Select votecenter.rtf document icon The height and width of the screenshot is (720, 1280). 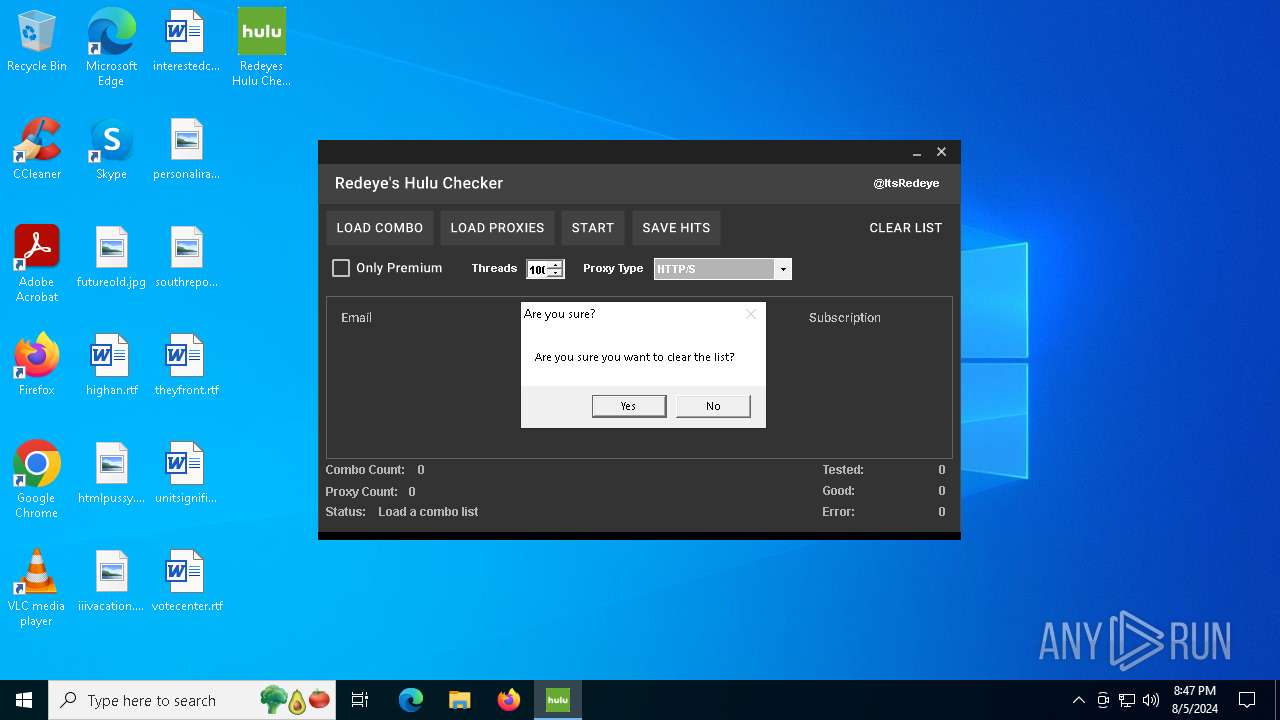pyautogui.click(x=186, y=582)
